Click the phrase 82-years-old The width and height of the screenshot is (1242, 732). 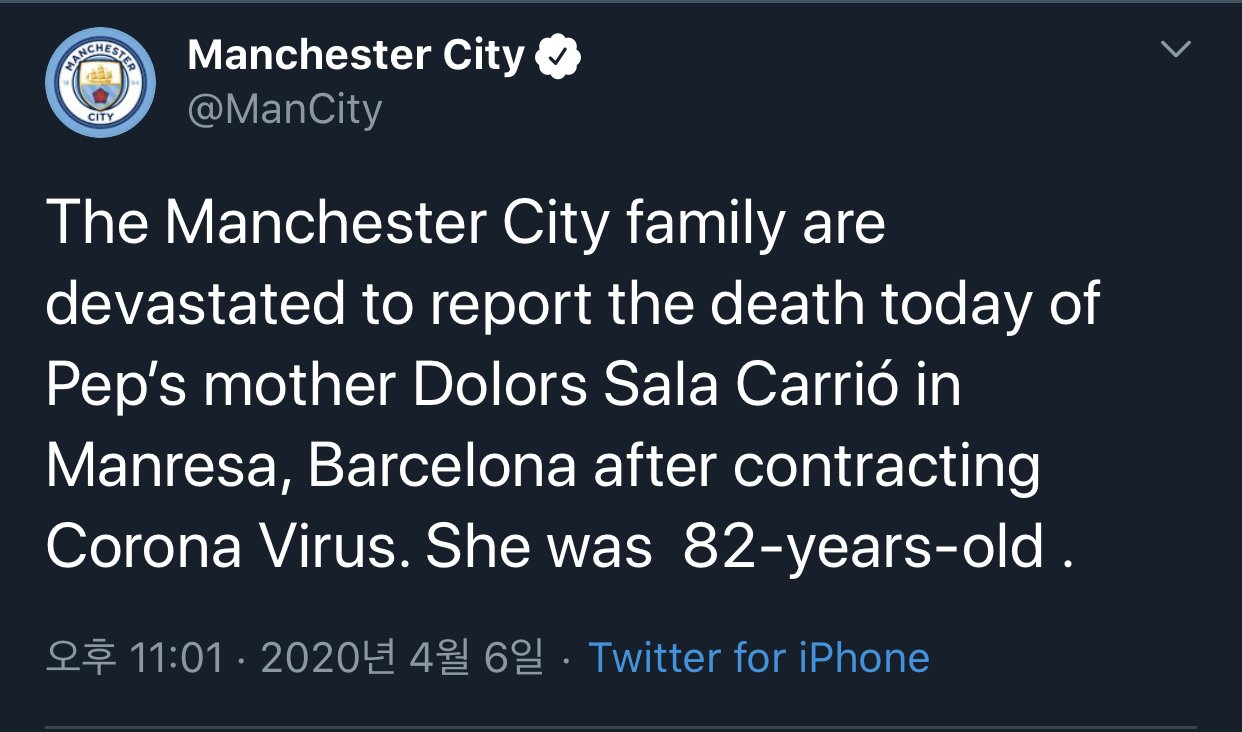(864, 546)
